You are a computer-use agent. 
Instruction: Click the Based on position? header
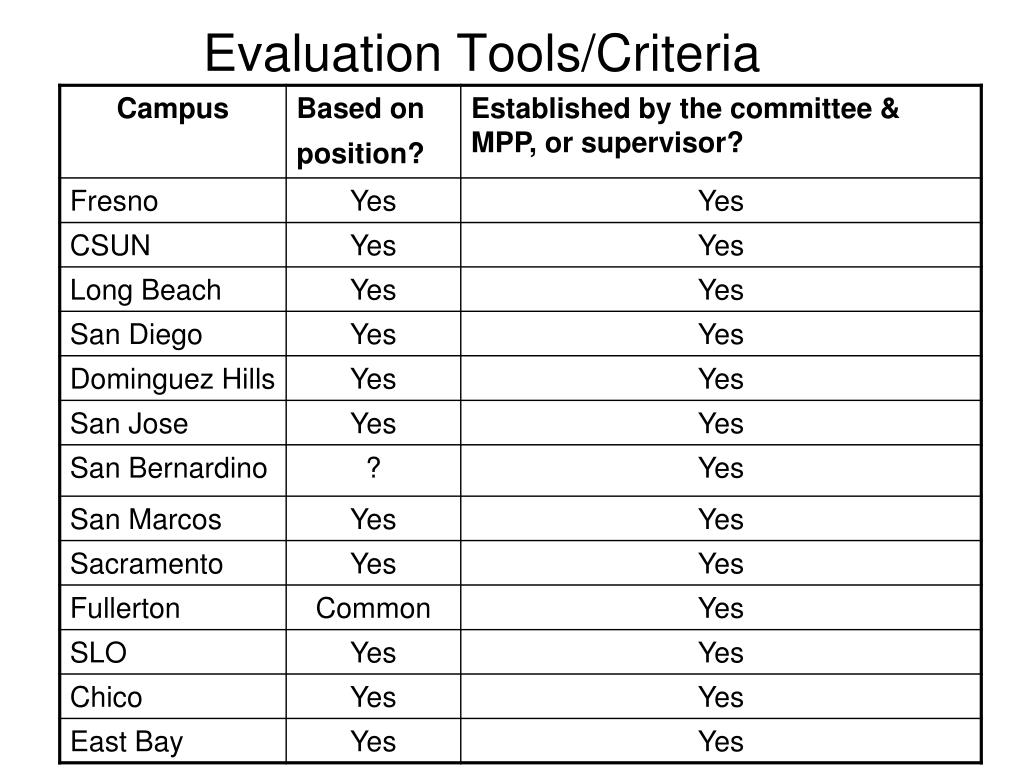tap(361, 130)
